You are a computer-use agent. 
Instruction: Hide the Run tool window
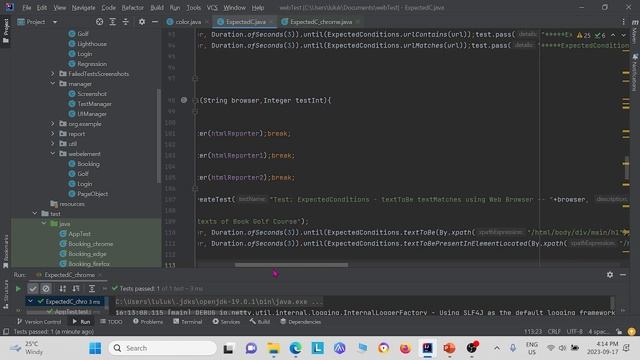623,275
